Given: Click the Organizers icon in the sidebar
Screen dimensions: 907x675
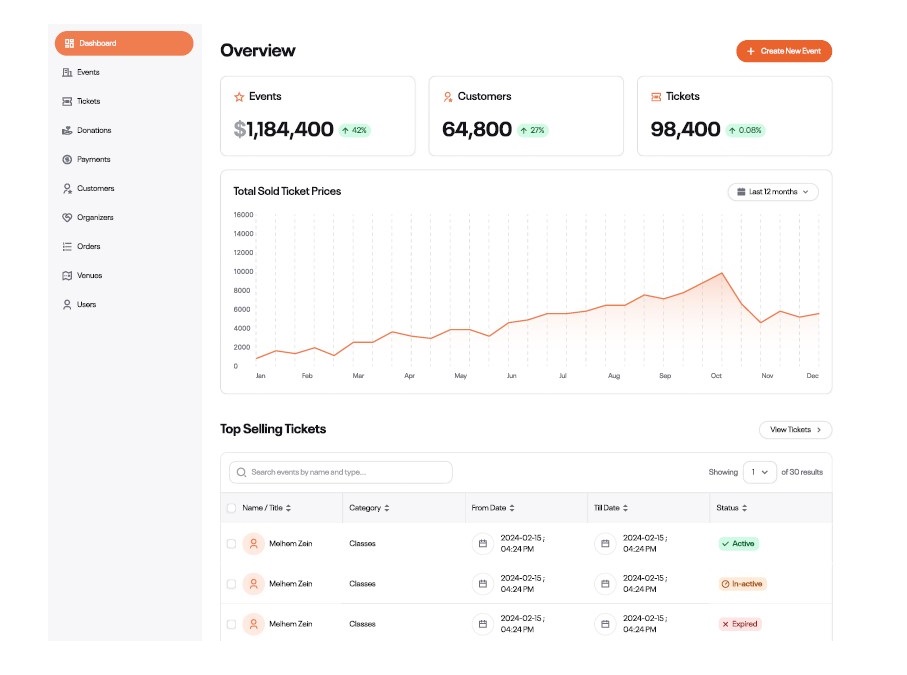Looking at the screenshot, I should tap(67, 217).
